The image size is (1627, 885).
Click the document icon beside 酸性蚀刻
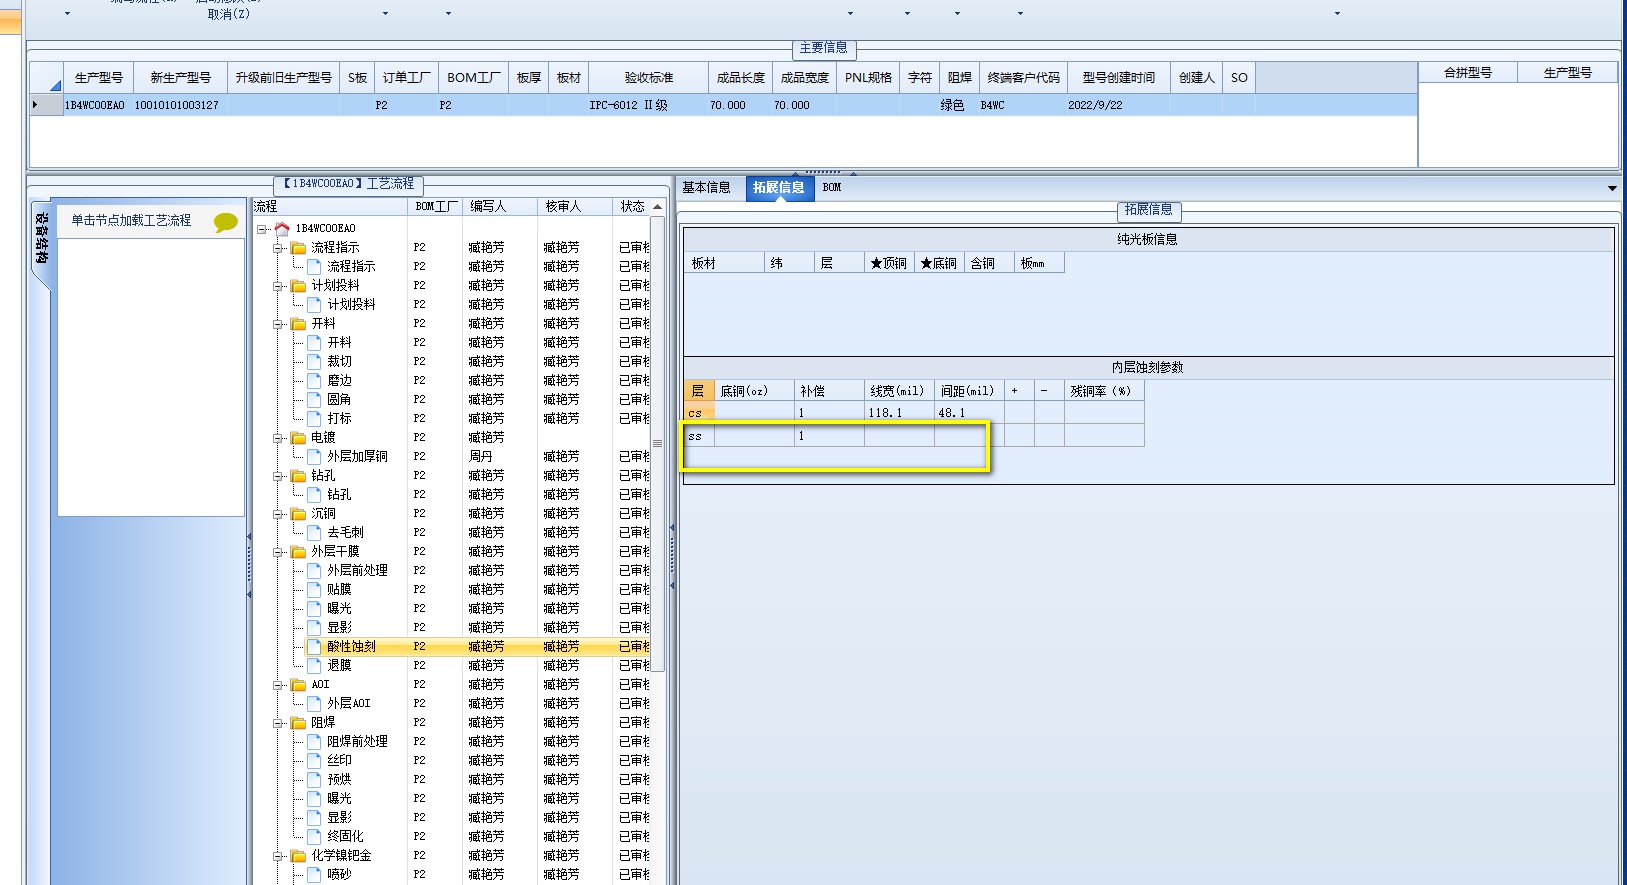(x=314, y=647)
